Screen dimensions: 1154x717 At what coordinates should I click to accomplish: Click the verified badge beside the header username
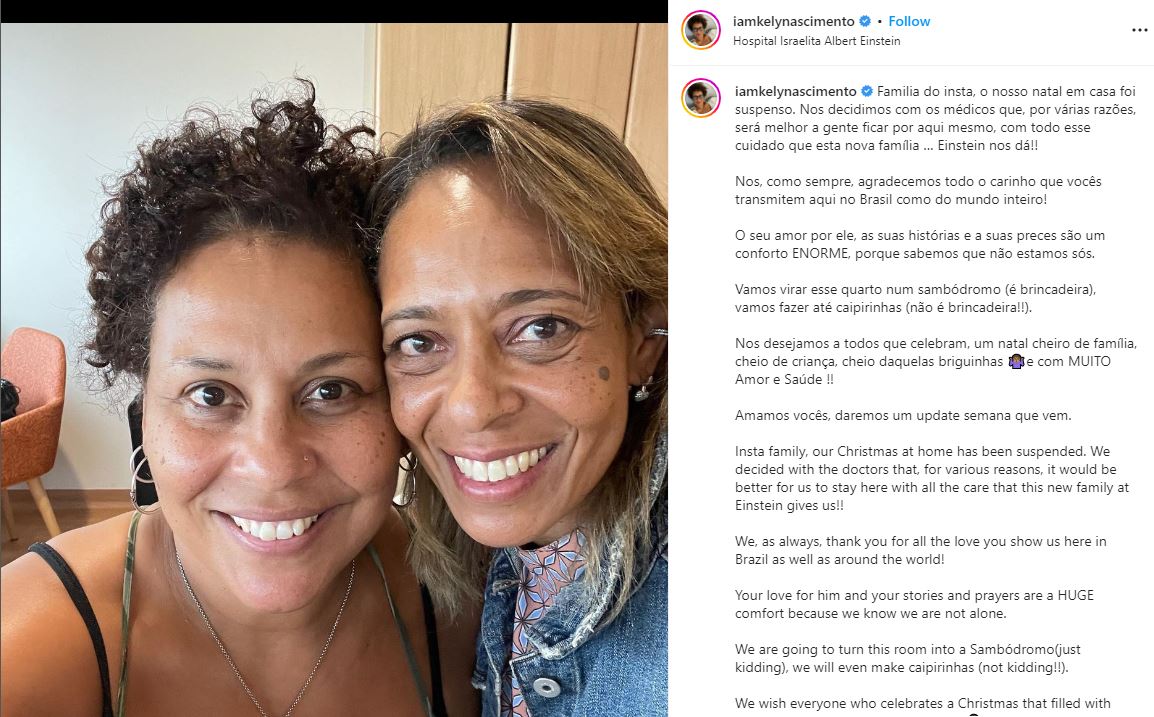(x=866, y=21)
